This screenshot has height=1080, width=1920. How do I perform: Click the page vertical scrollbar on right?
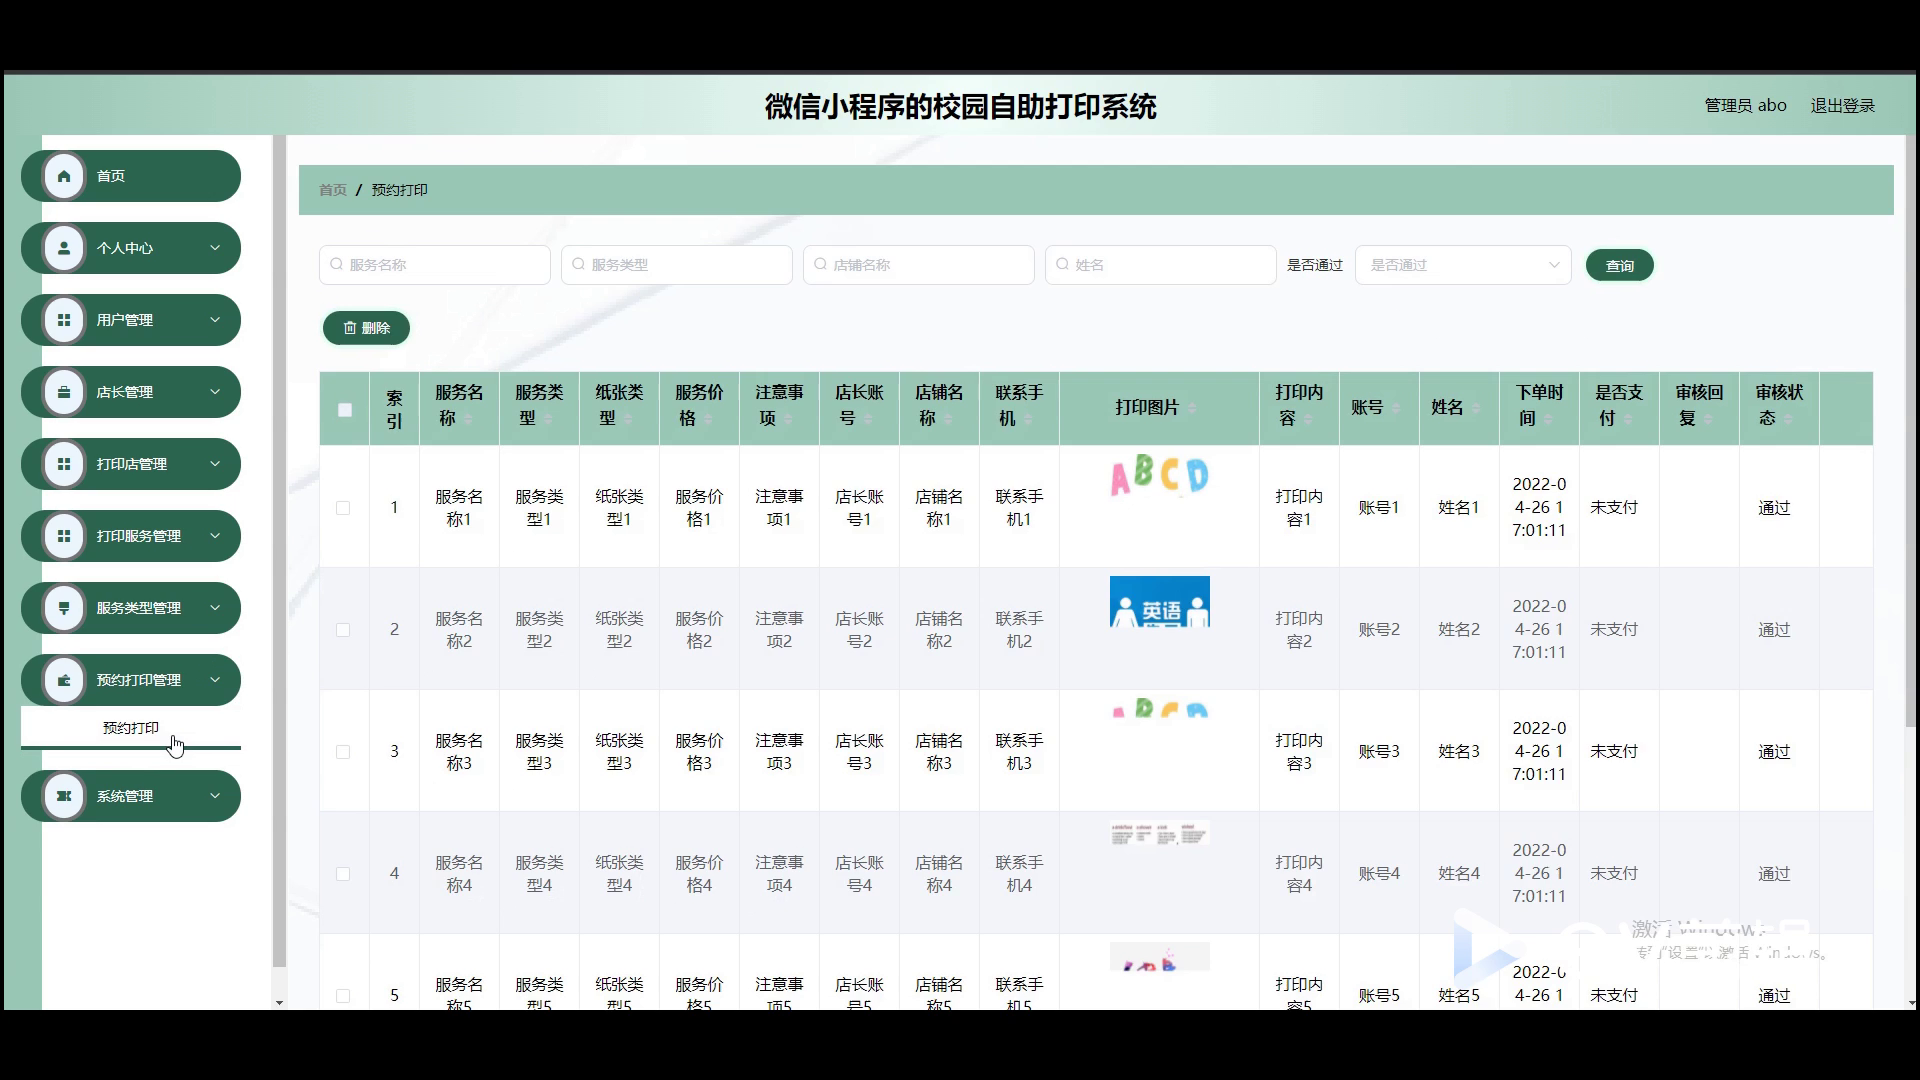tap(1912, 430)
